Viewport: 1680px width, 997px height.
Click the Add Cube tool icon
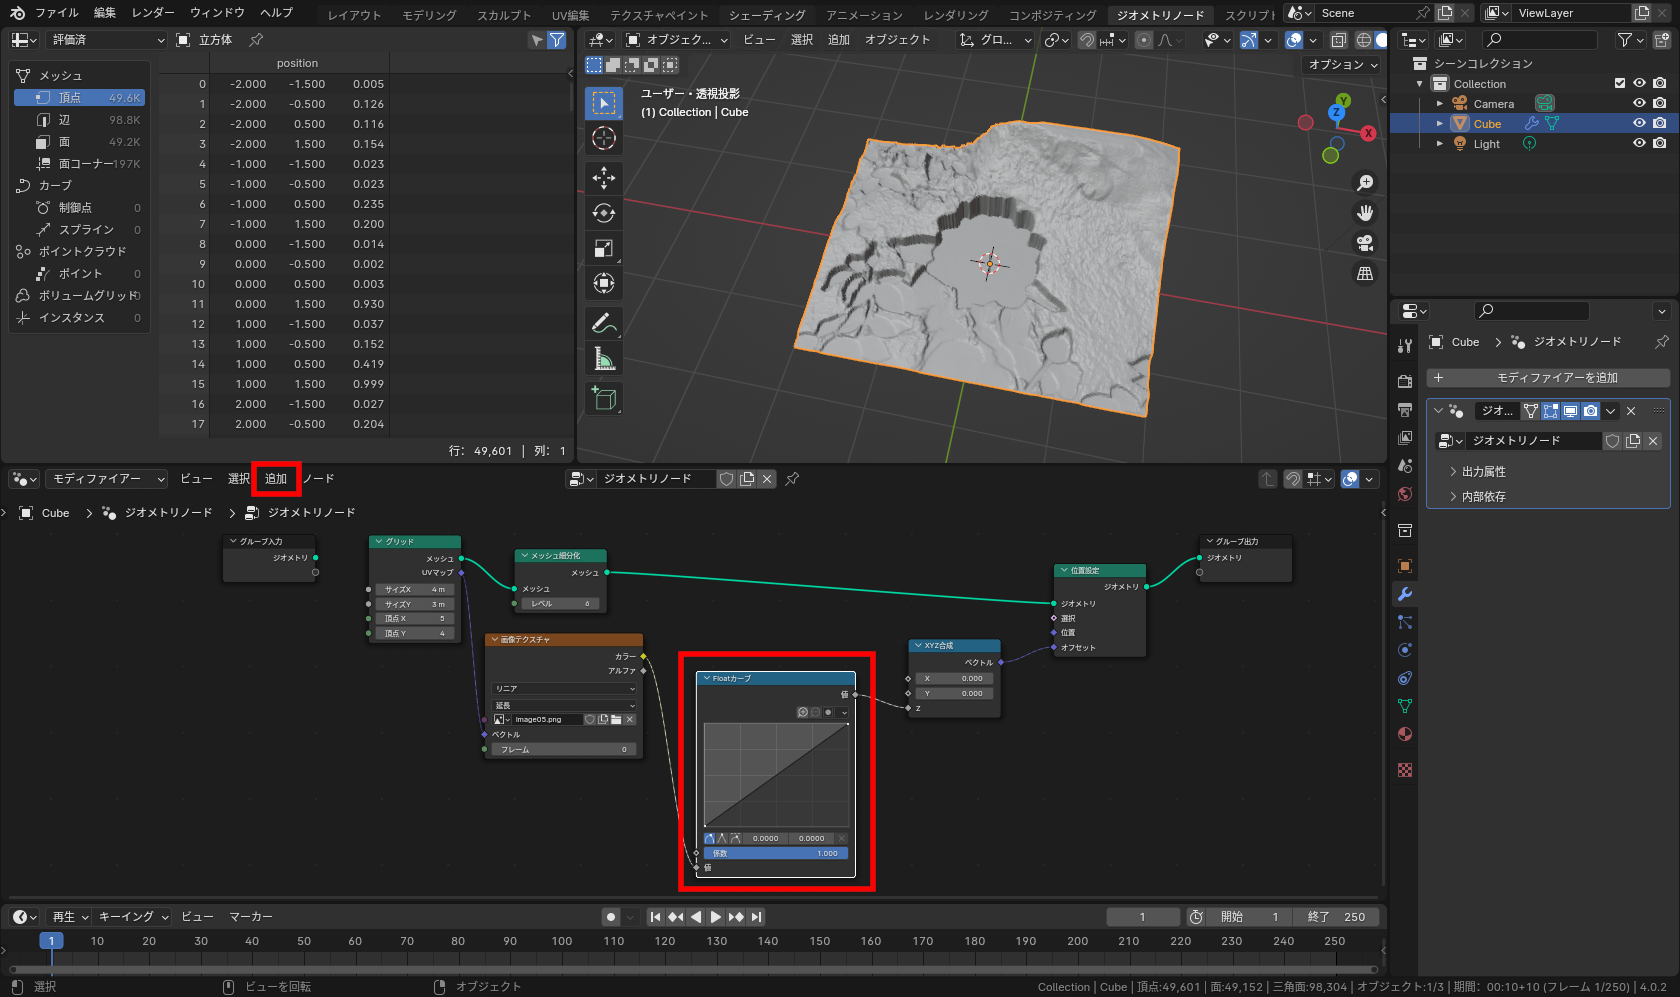[x=604, y=398]
